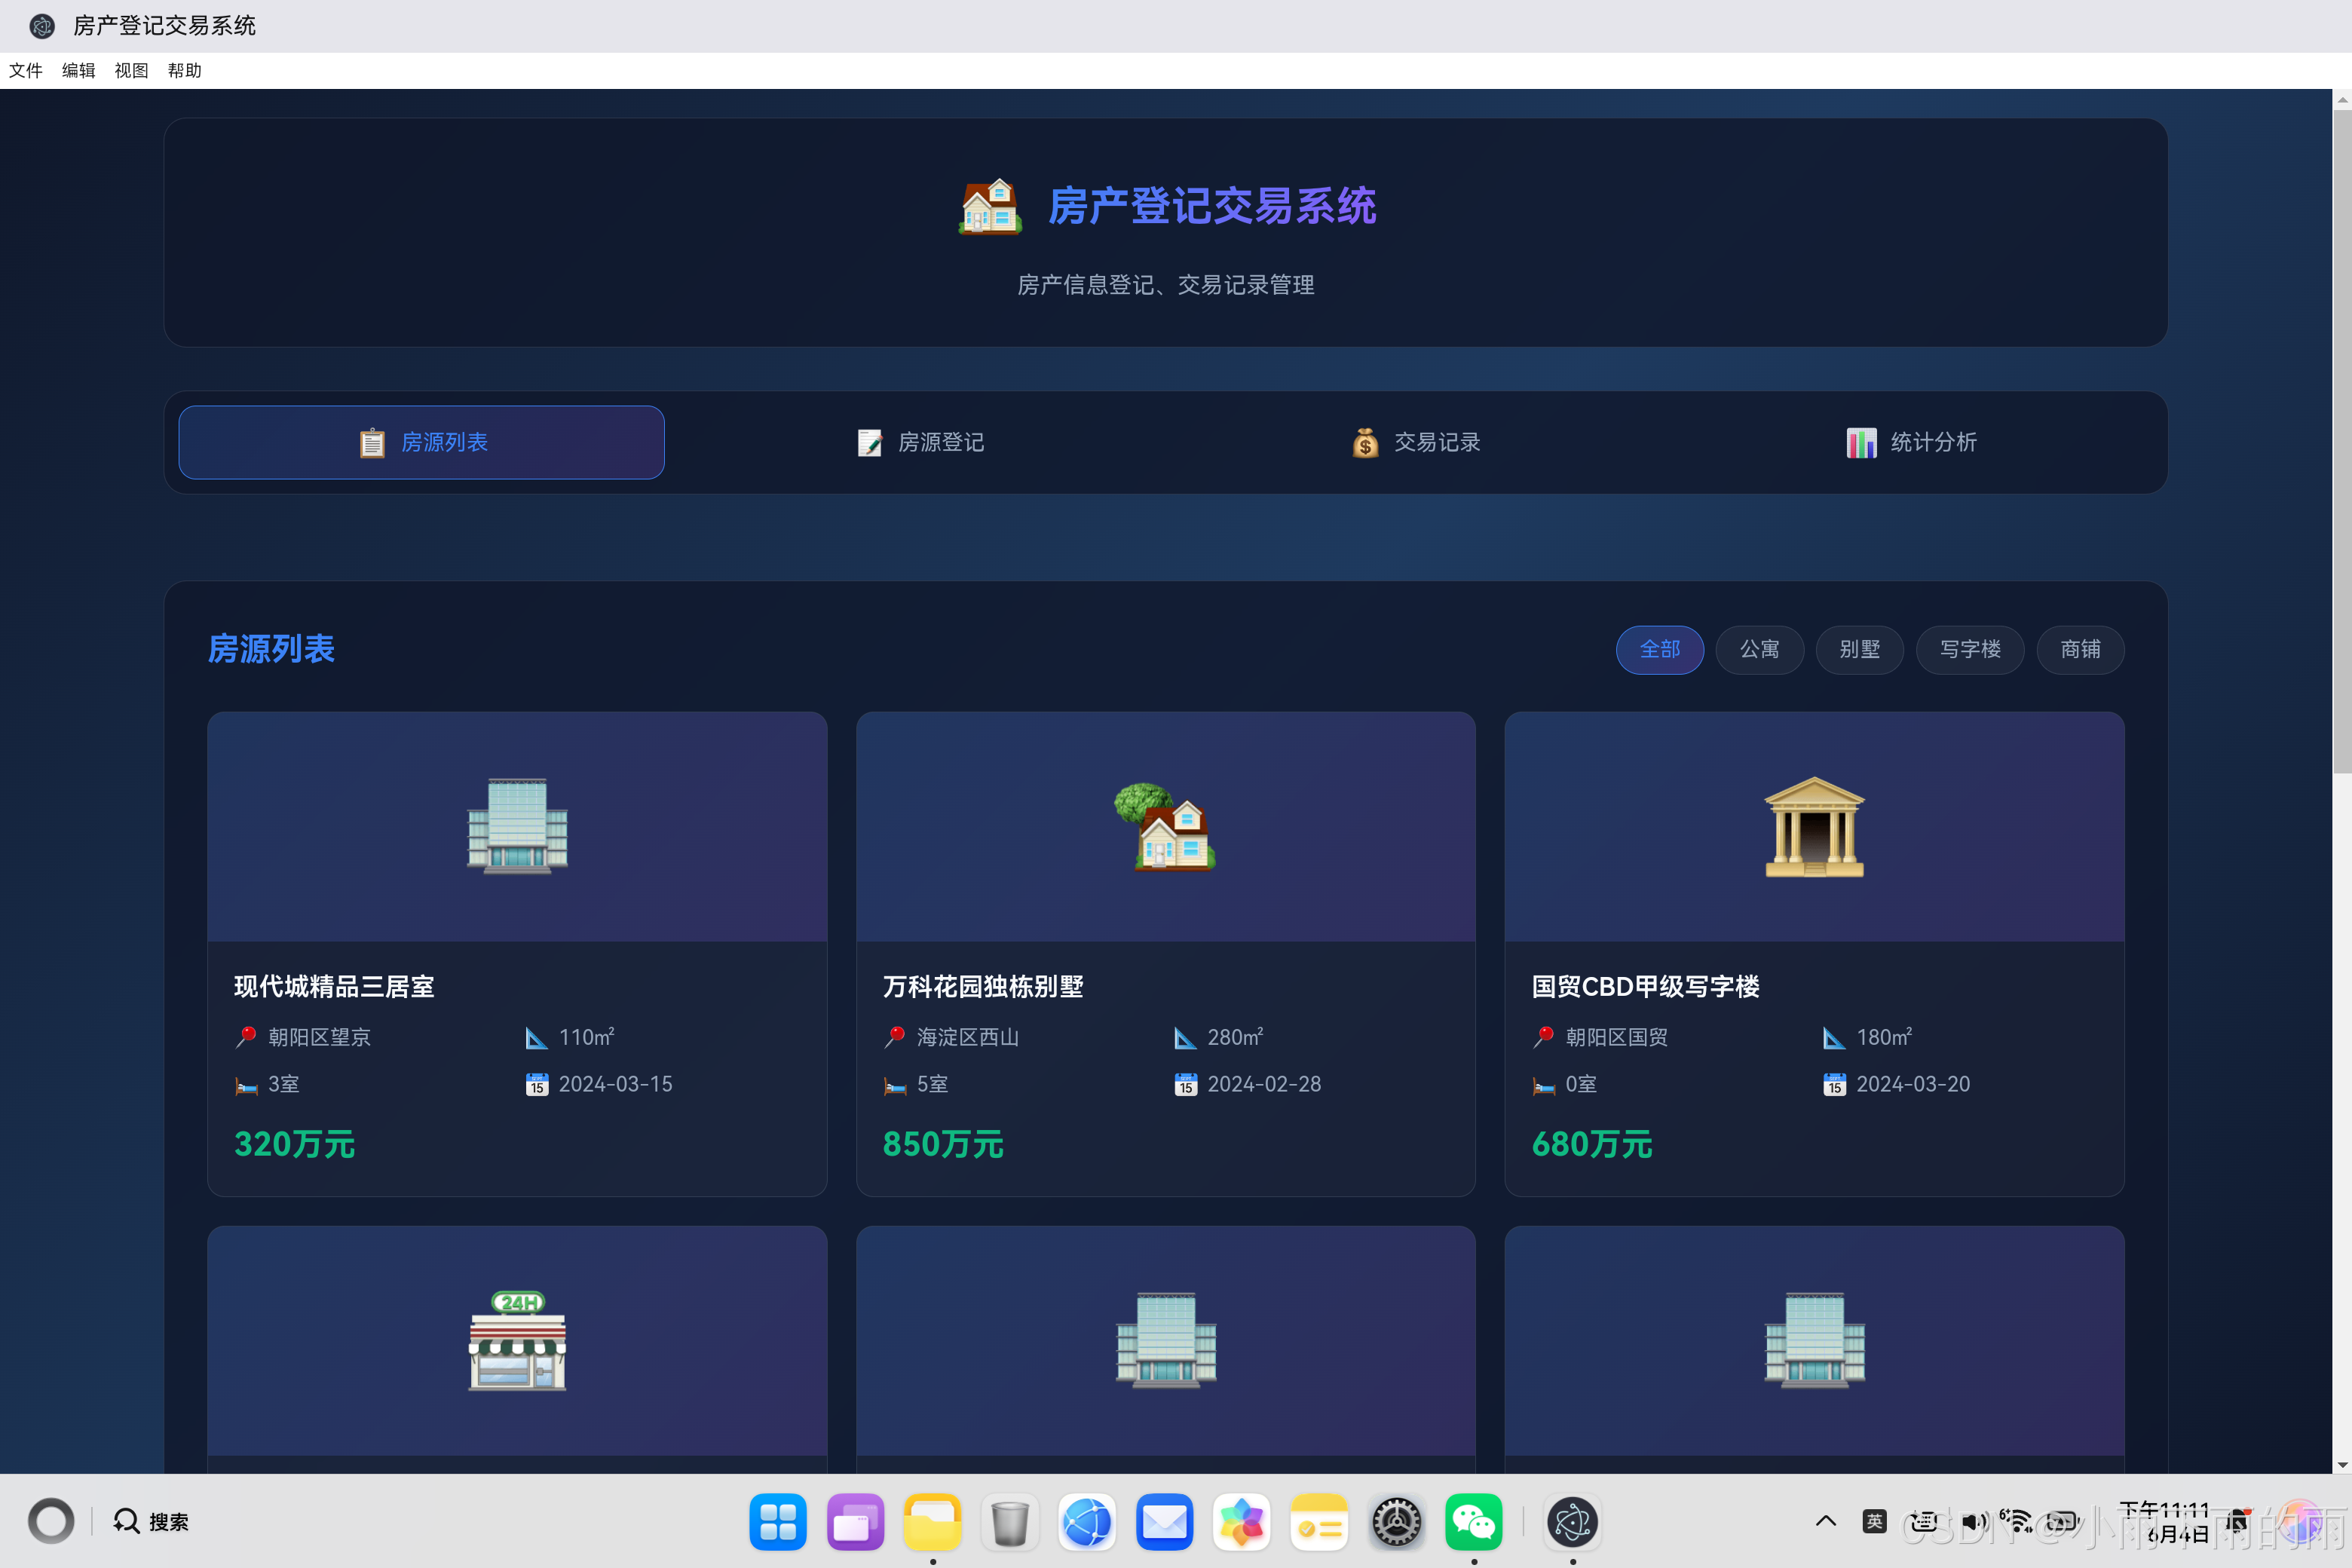This screenshot has width=2352, height=1568.
Task: Click the memo icon on 房源登记 tab
Action: pos(870,442)
